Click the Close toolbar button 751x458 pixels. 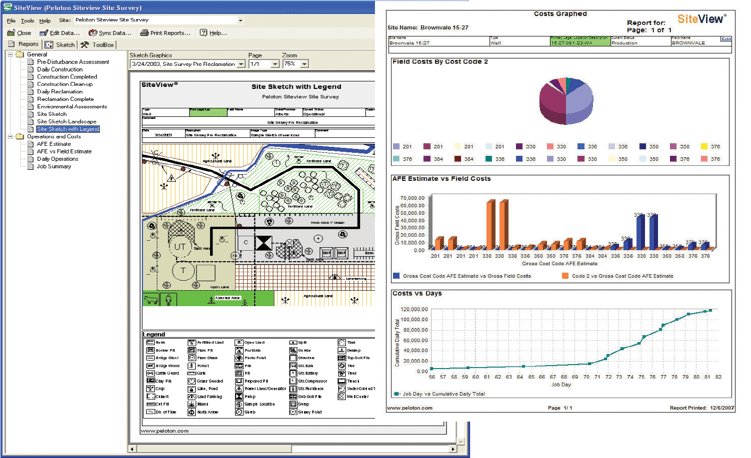click(19, 33)
